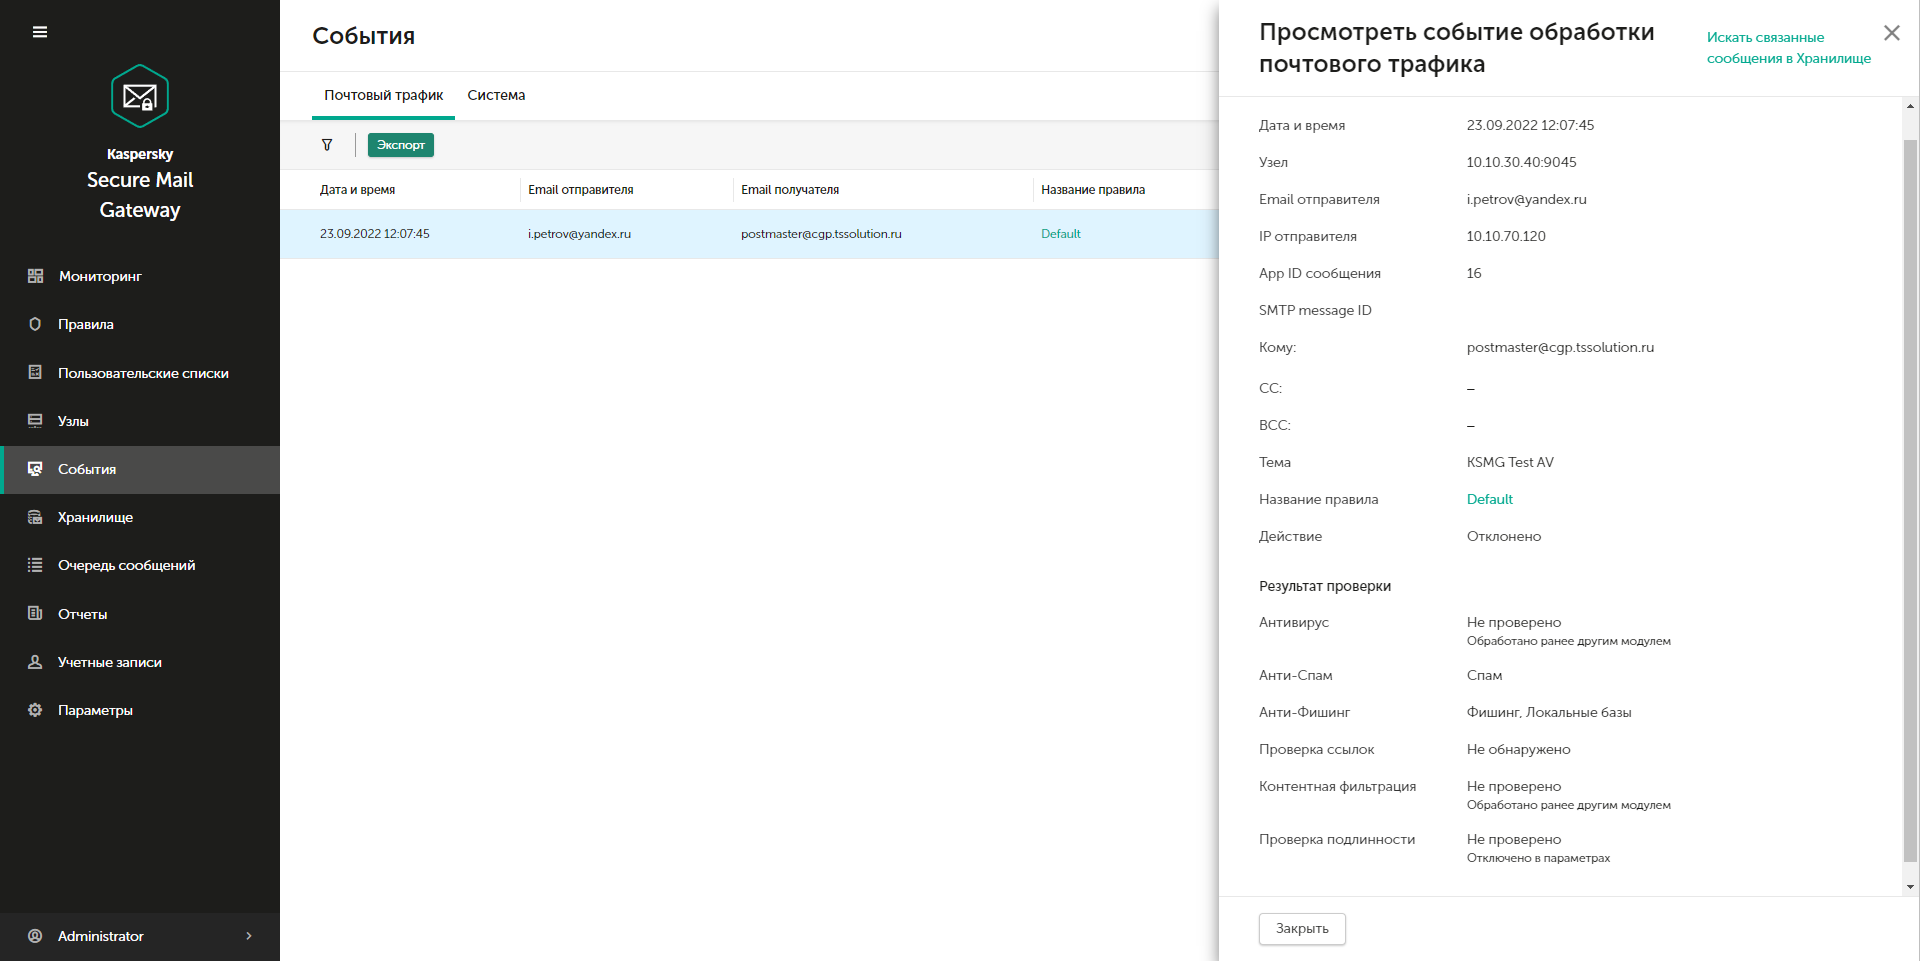Click the Отчеты report icon

(x=35, y=613)
